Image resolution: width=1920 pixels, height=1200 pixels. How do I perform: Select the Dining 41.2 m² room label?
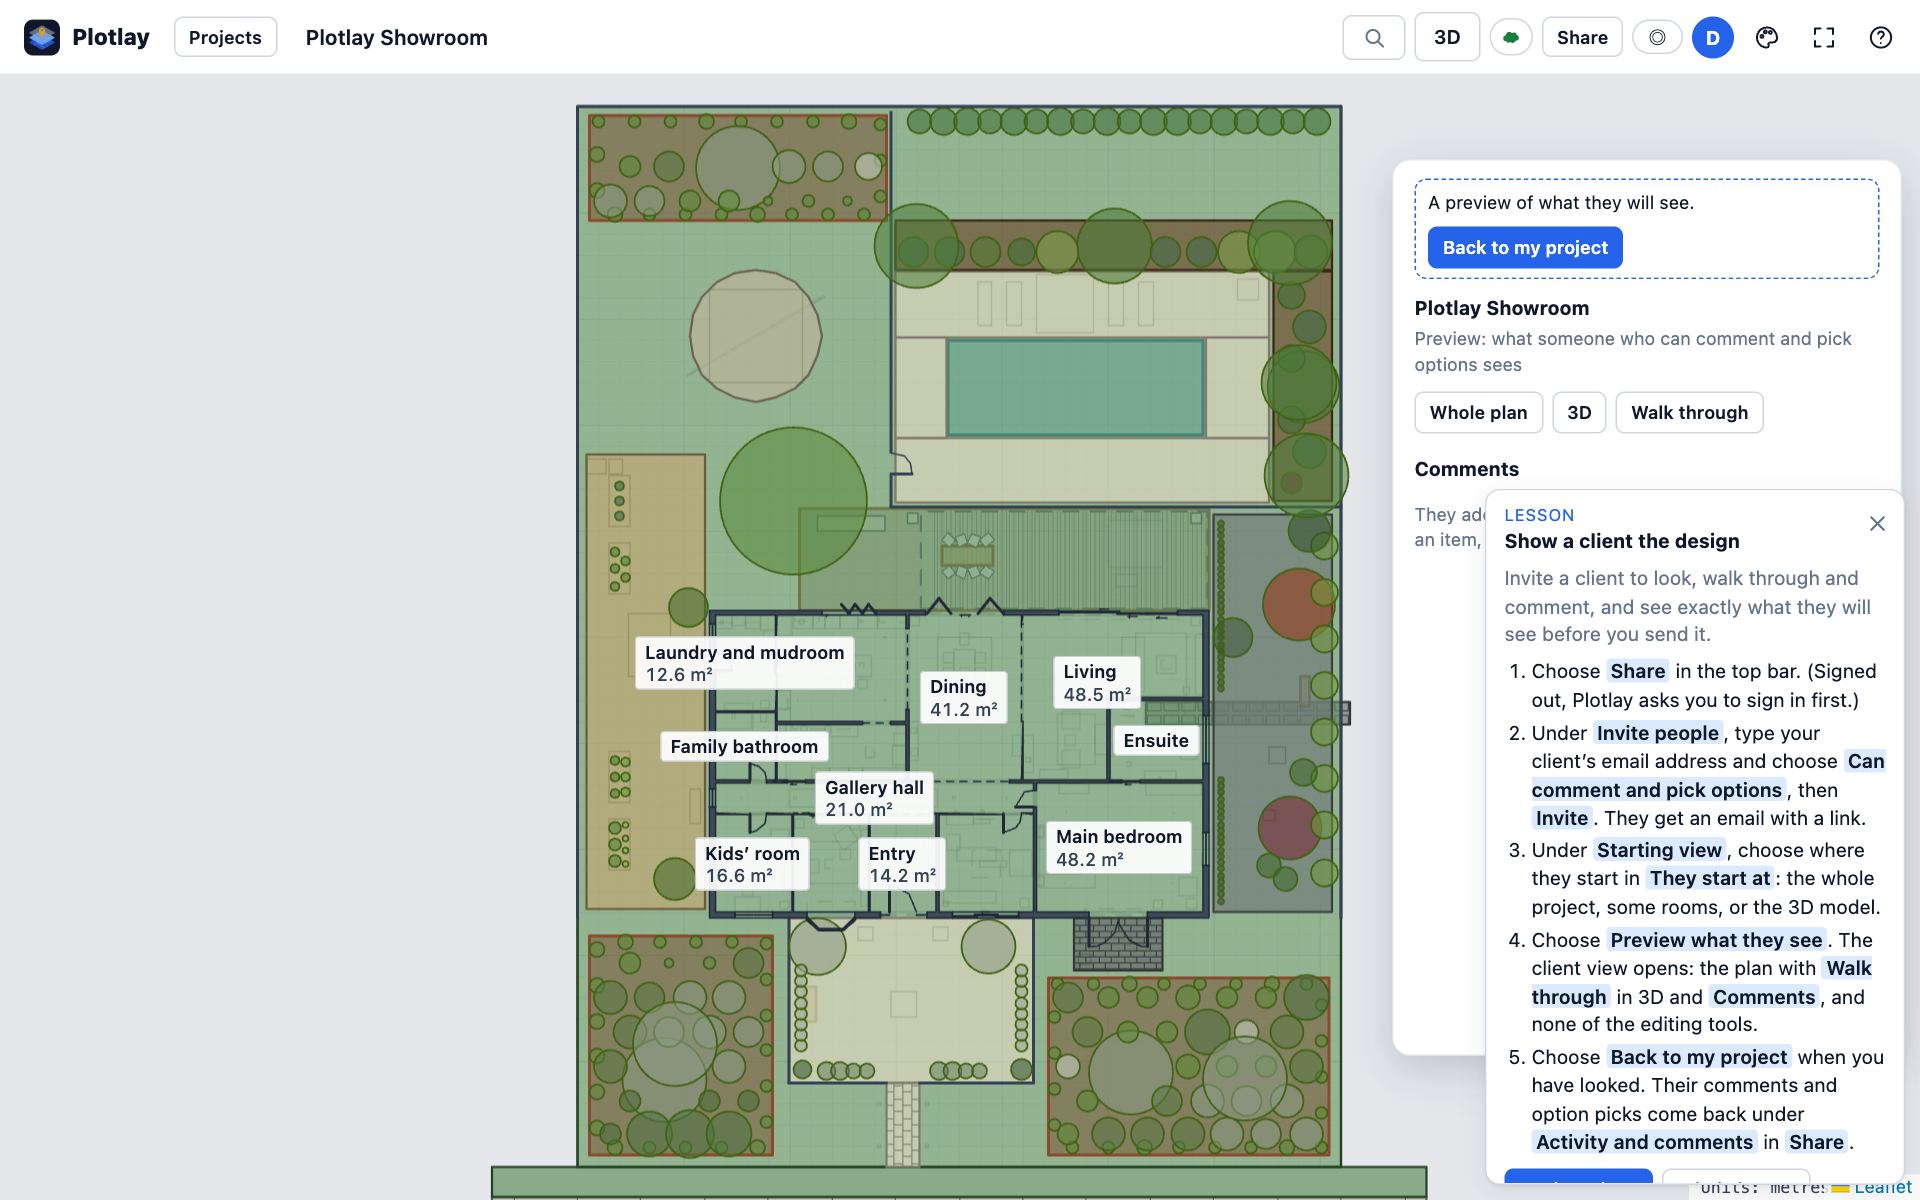pyautogui.click(x=963, y=698)
